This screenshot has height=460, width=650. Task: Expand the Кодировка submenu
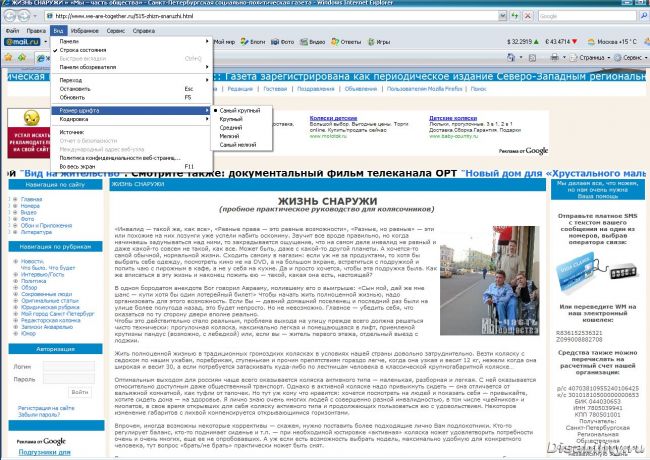pos(132,119)
